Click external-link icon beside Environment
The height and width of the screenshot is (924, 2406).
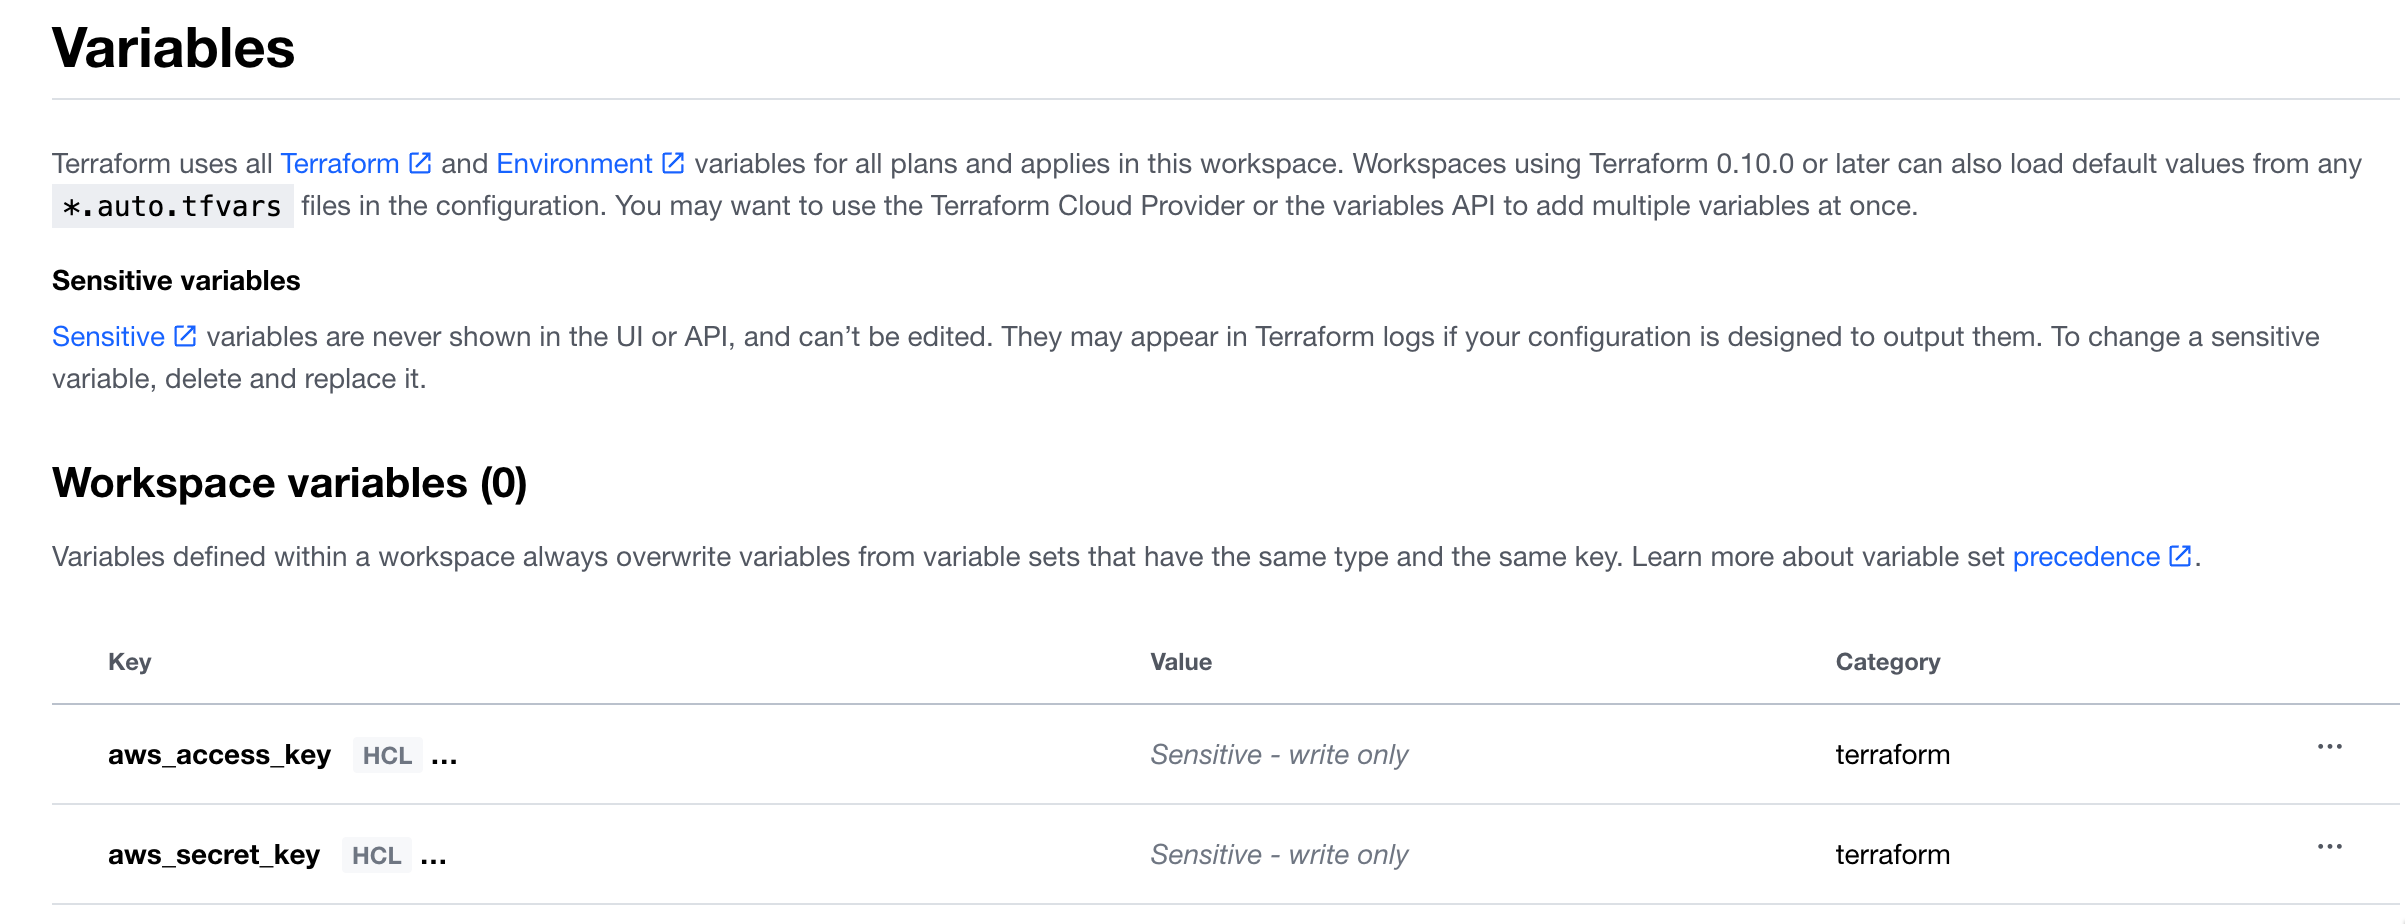[674, 163]
